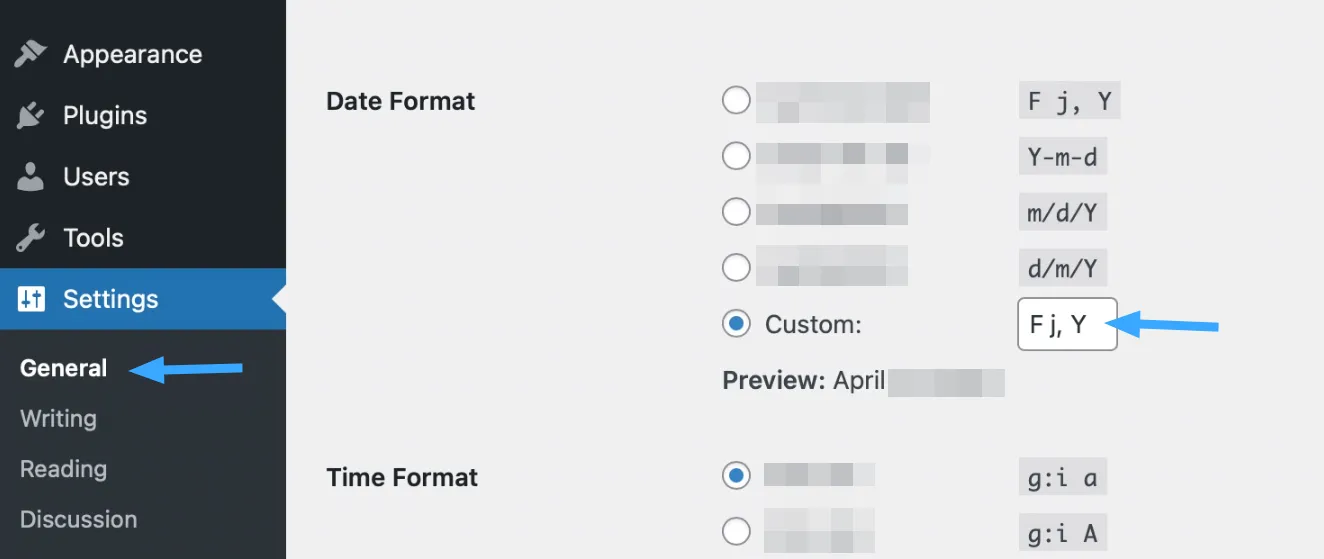Open the Discussion settings page

[78, 520]
